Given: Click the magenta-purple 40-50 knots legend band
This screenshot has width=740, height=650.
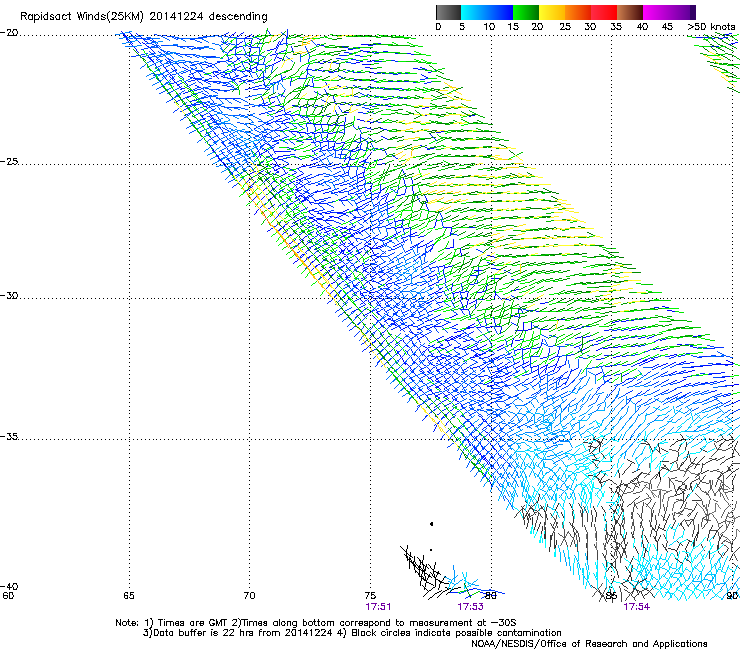Looking at the screenshot, I should coord(669,12).
